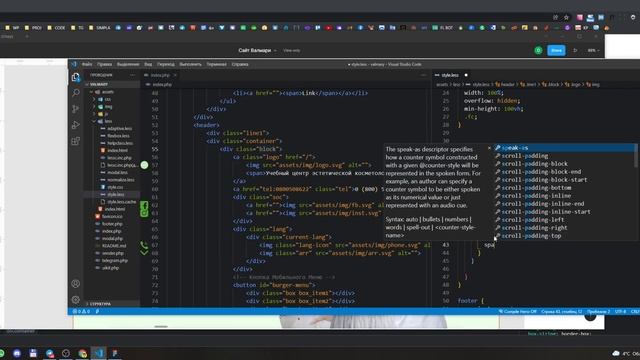Open style.css in Explorer

pyautogui.click(x=115, y=187)
